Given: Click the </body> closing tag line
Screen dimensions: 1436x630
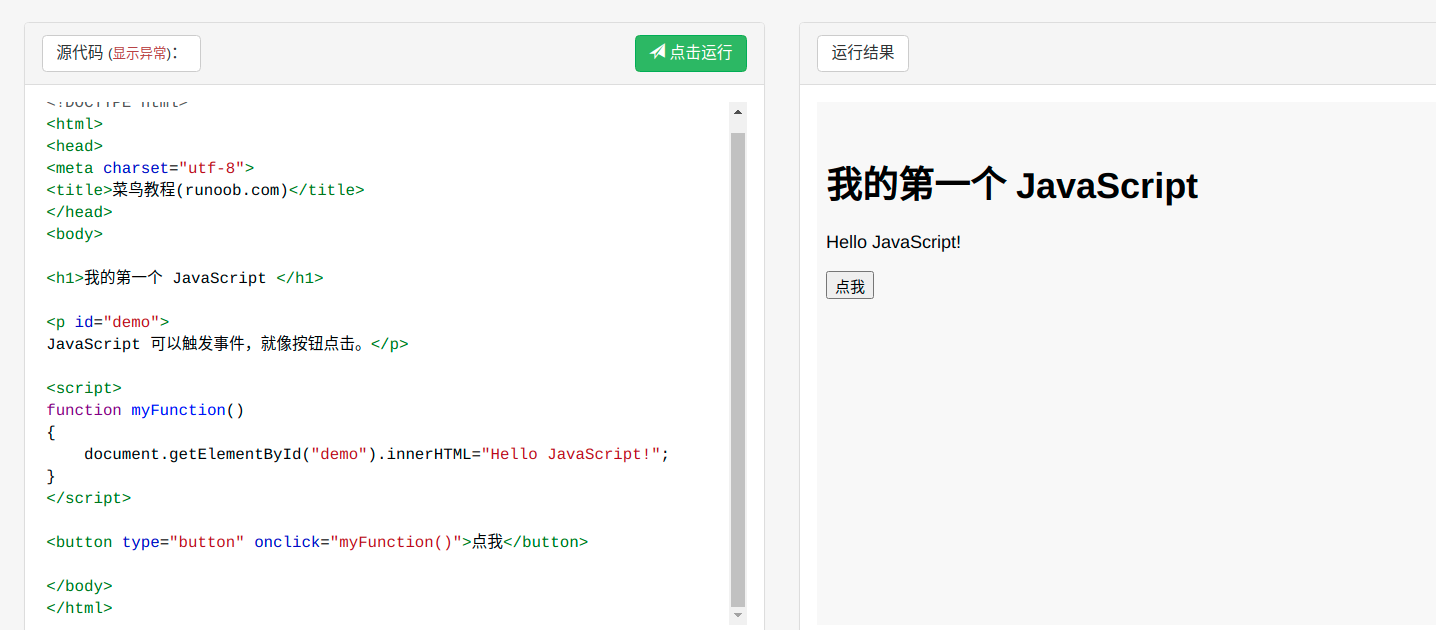Looking at the screenshot, I should [79, 586].
